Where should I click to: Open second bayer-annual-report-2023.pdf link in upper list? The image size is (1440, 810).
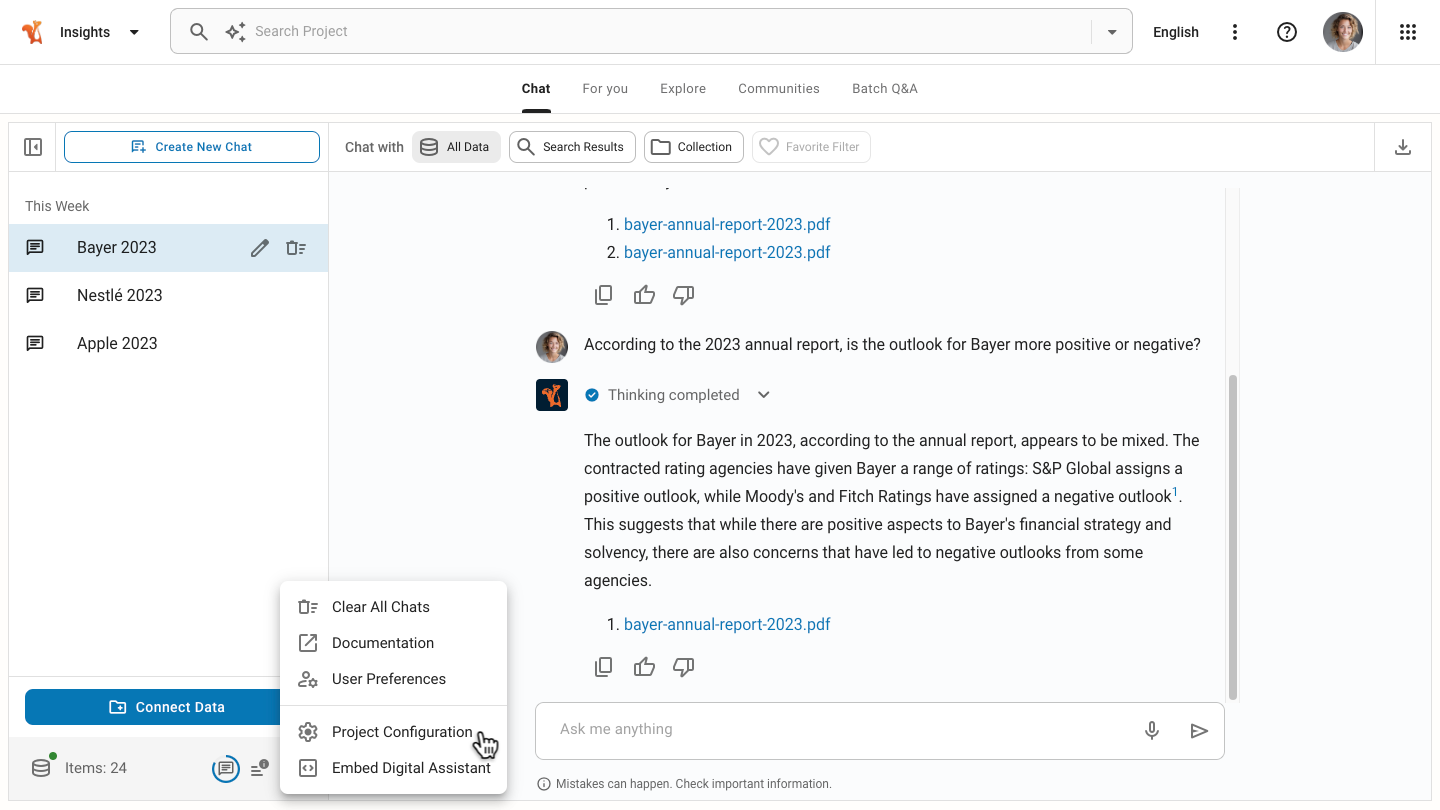coord(727,252)
